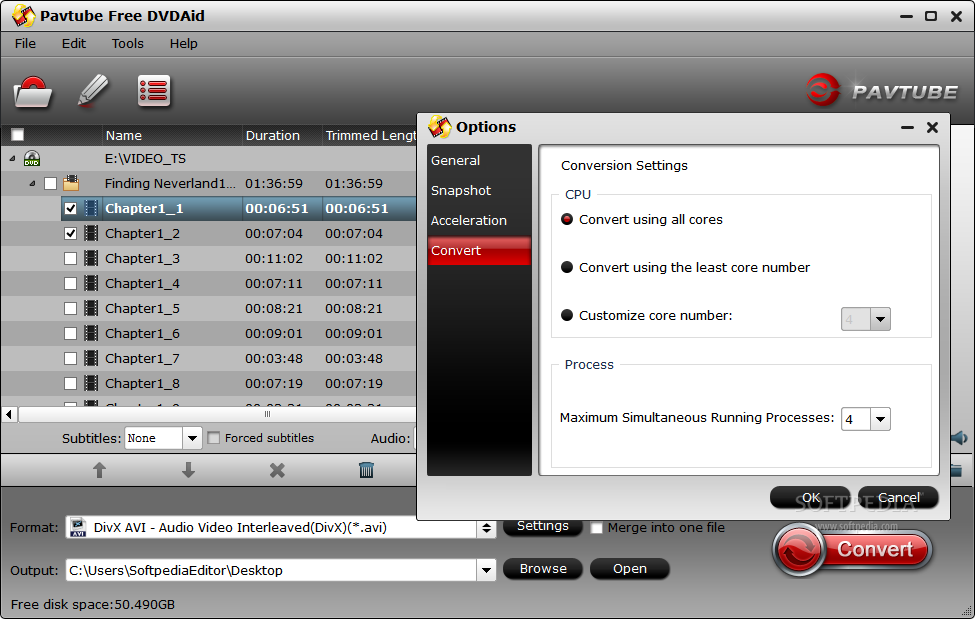Viewport: 975px width, 619px height.
Task: Click the Open output folder button
Action: (630, 569)
